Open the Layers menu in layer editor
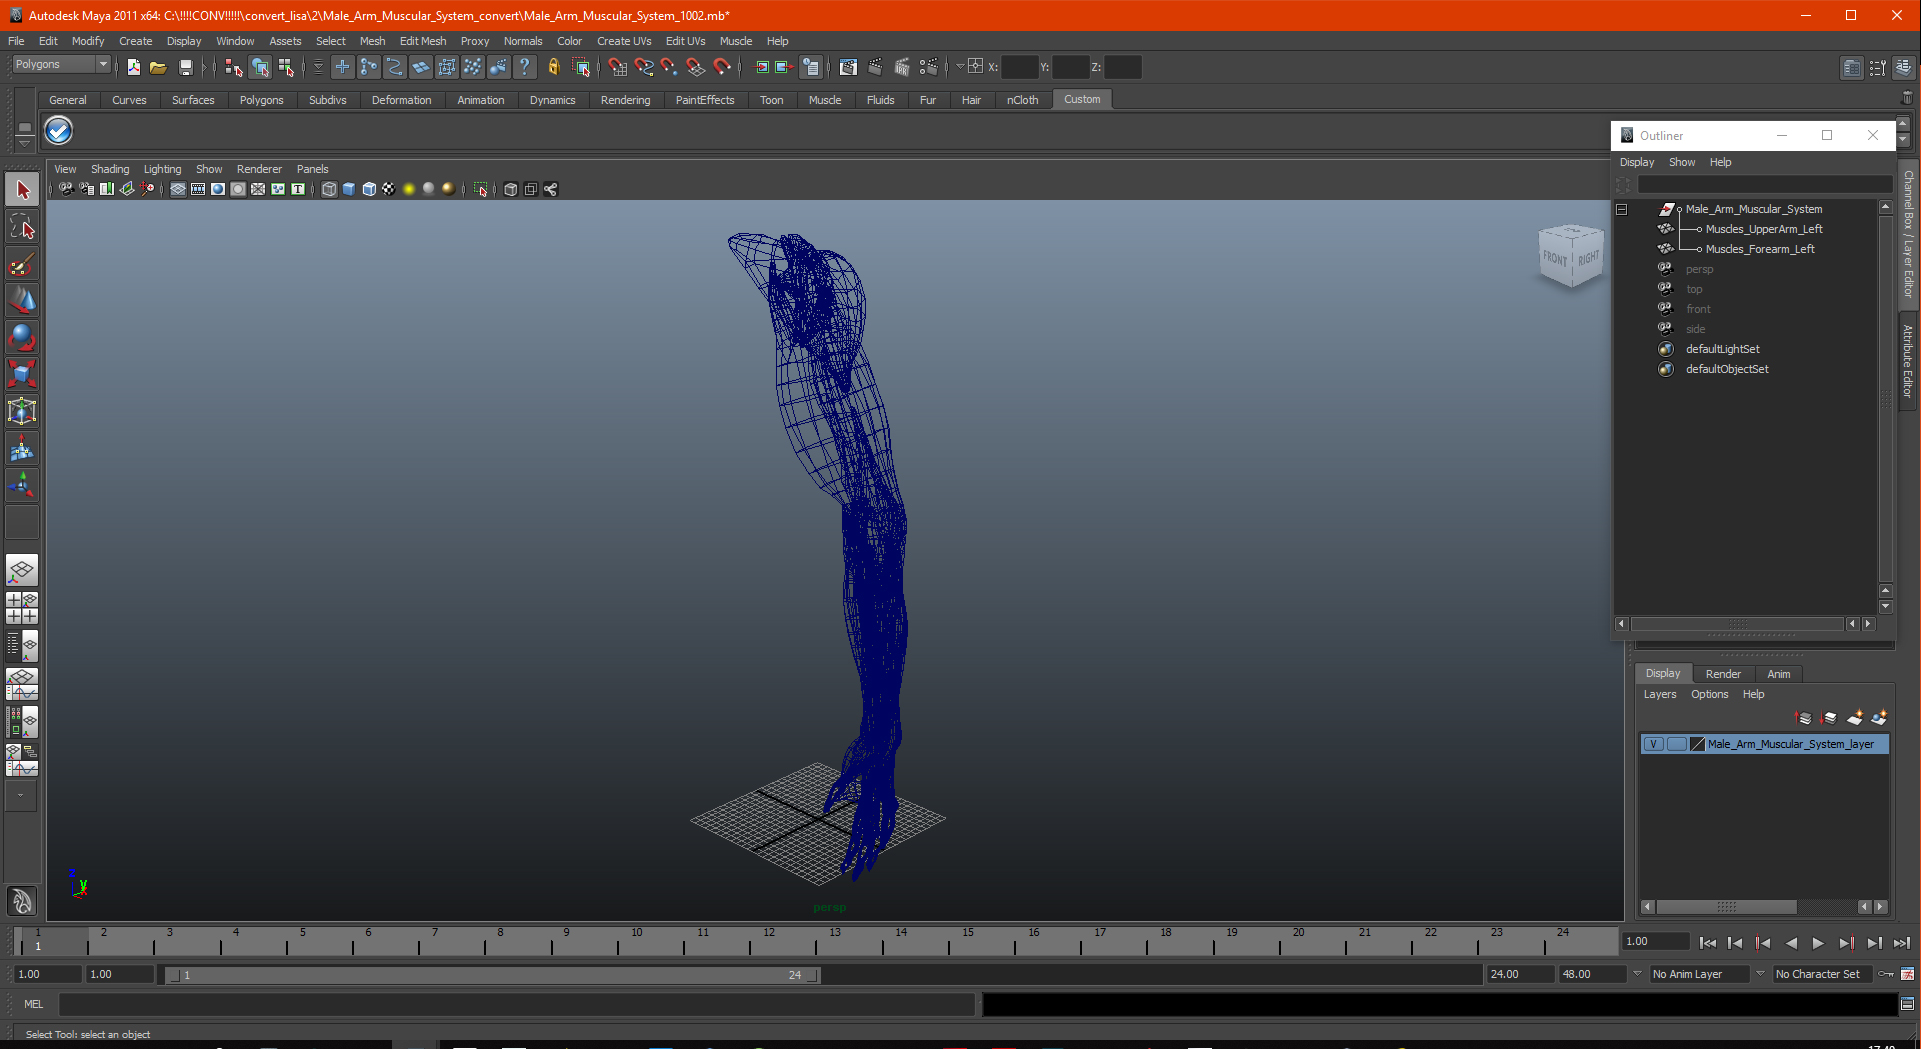 [1660, 694]
